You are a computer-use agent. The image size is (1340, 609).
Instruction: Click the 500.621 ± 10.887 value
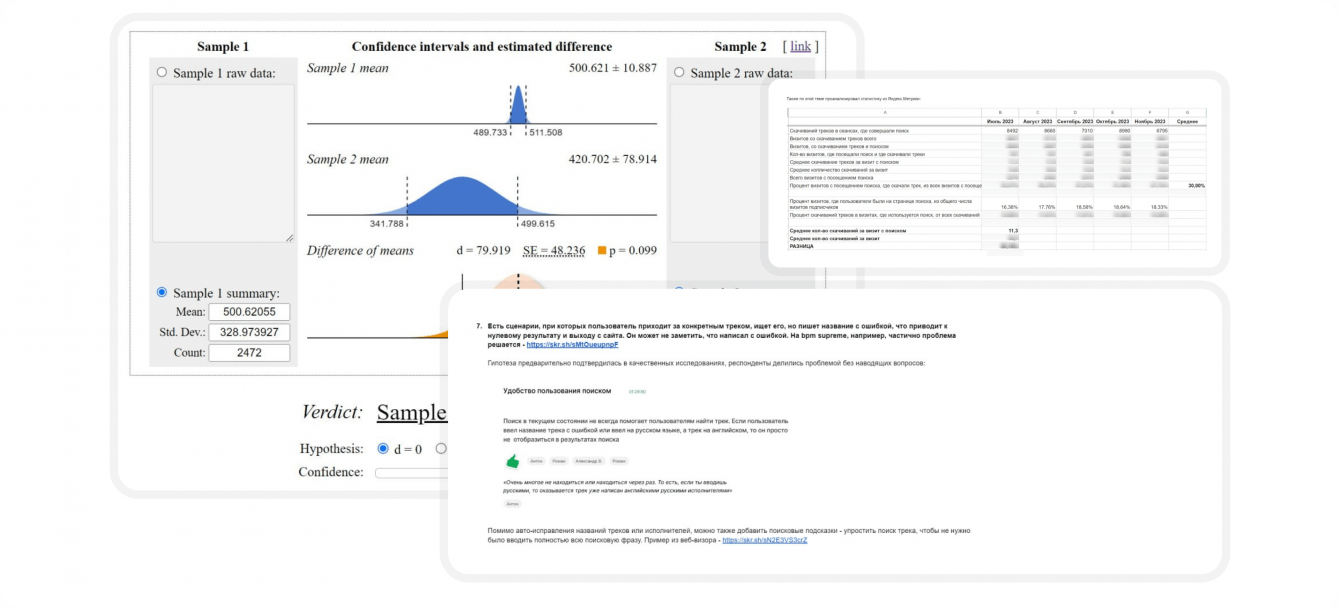[x=613, y=68]
